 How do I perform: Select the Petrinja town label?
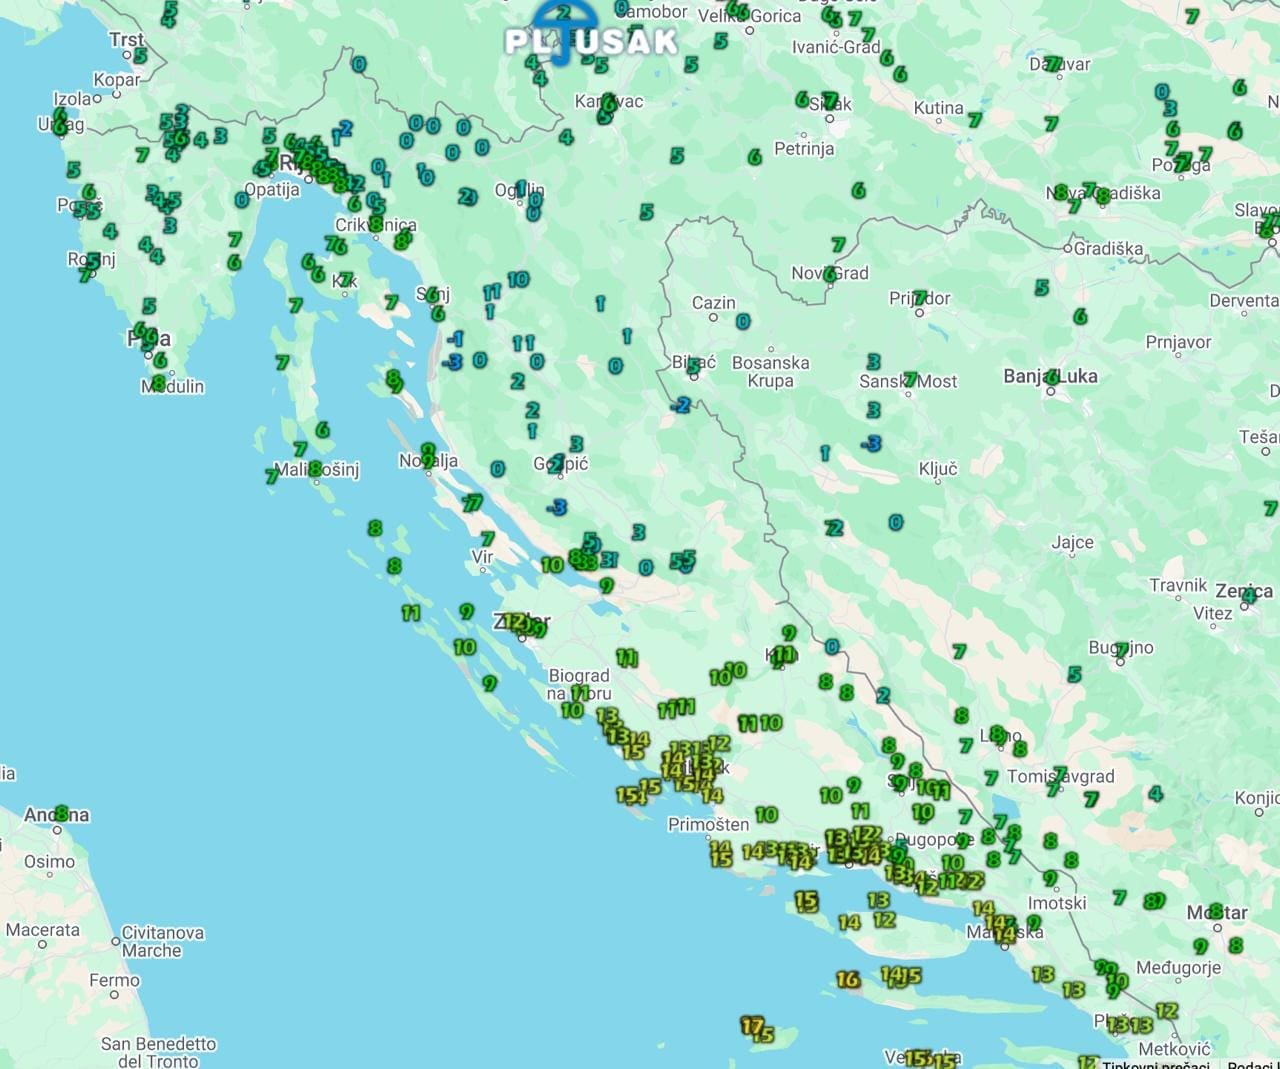[804, 149]
